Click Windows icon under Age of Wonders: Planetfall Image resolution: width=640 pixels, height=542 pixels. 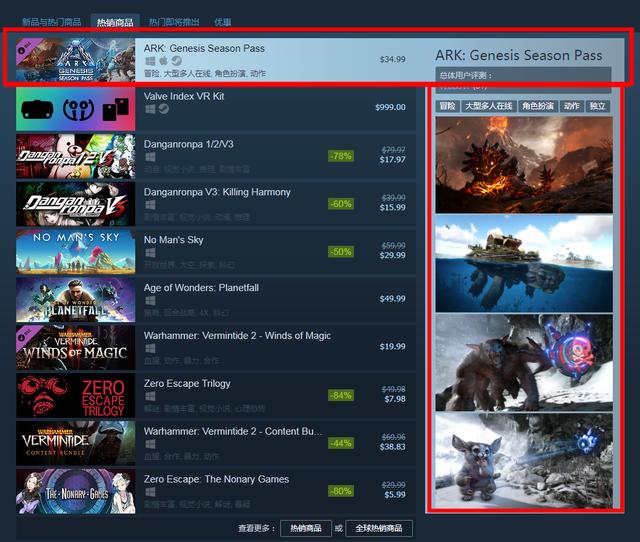150,300
